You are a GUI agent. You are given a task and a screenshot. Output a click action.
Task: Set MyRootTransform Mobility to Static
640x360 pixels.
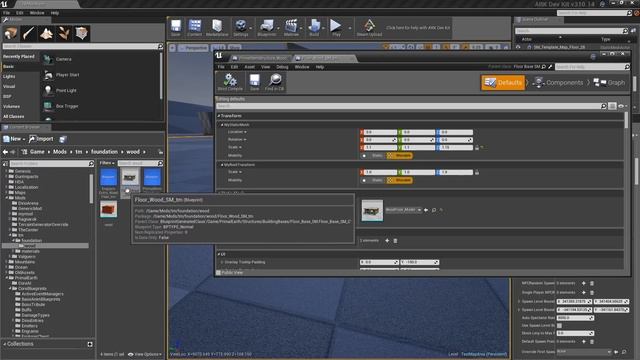coord(373,180)
